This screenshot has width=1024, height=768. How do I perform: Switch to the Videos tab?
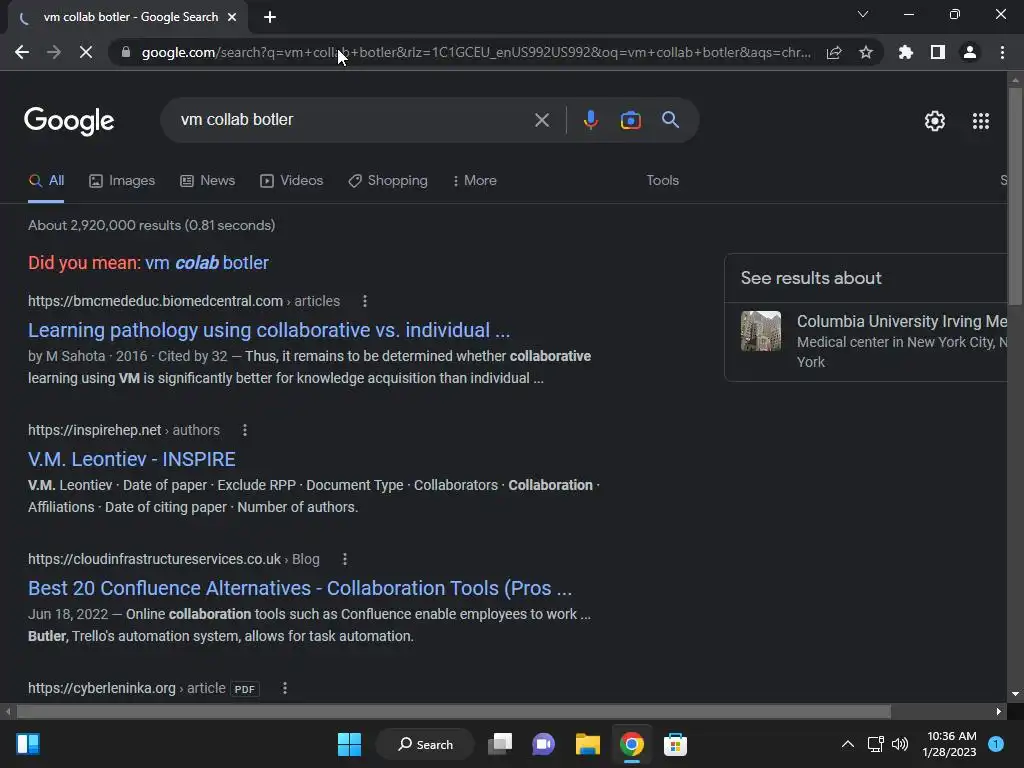[x=291, y=180]
